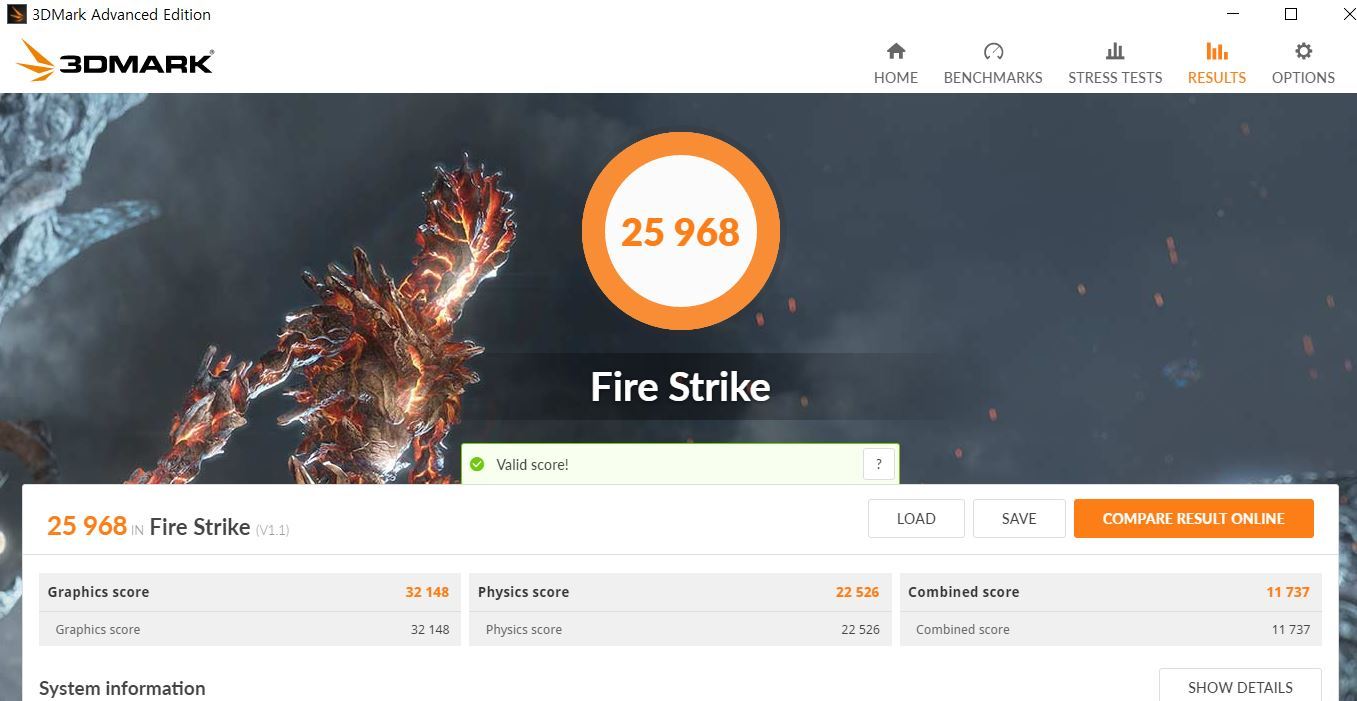Image resolution: width=1357 pixels, height=701 pixels.
Task: Click the large Fire Strike title
Action: (x=680, y=387)
